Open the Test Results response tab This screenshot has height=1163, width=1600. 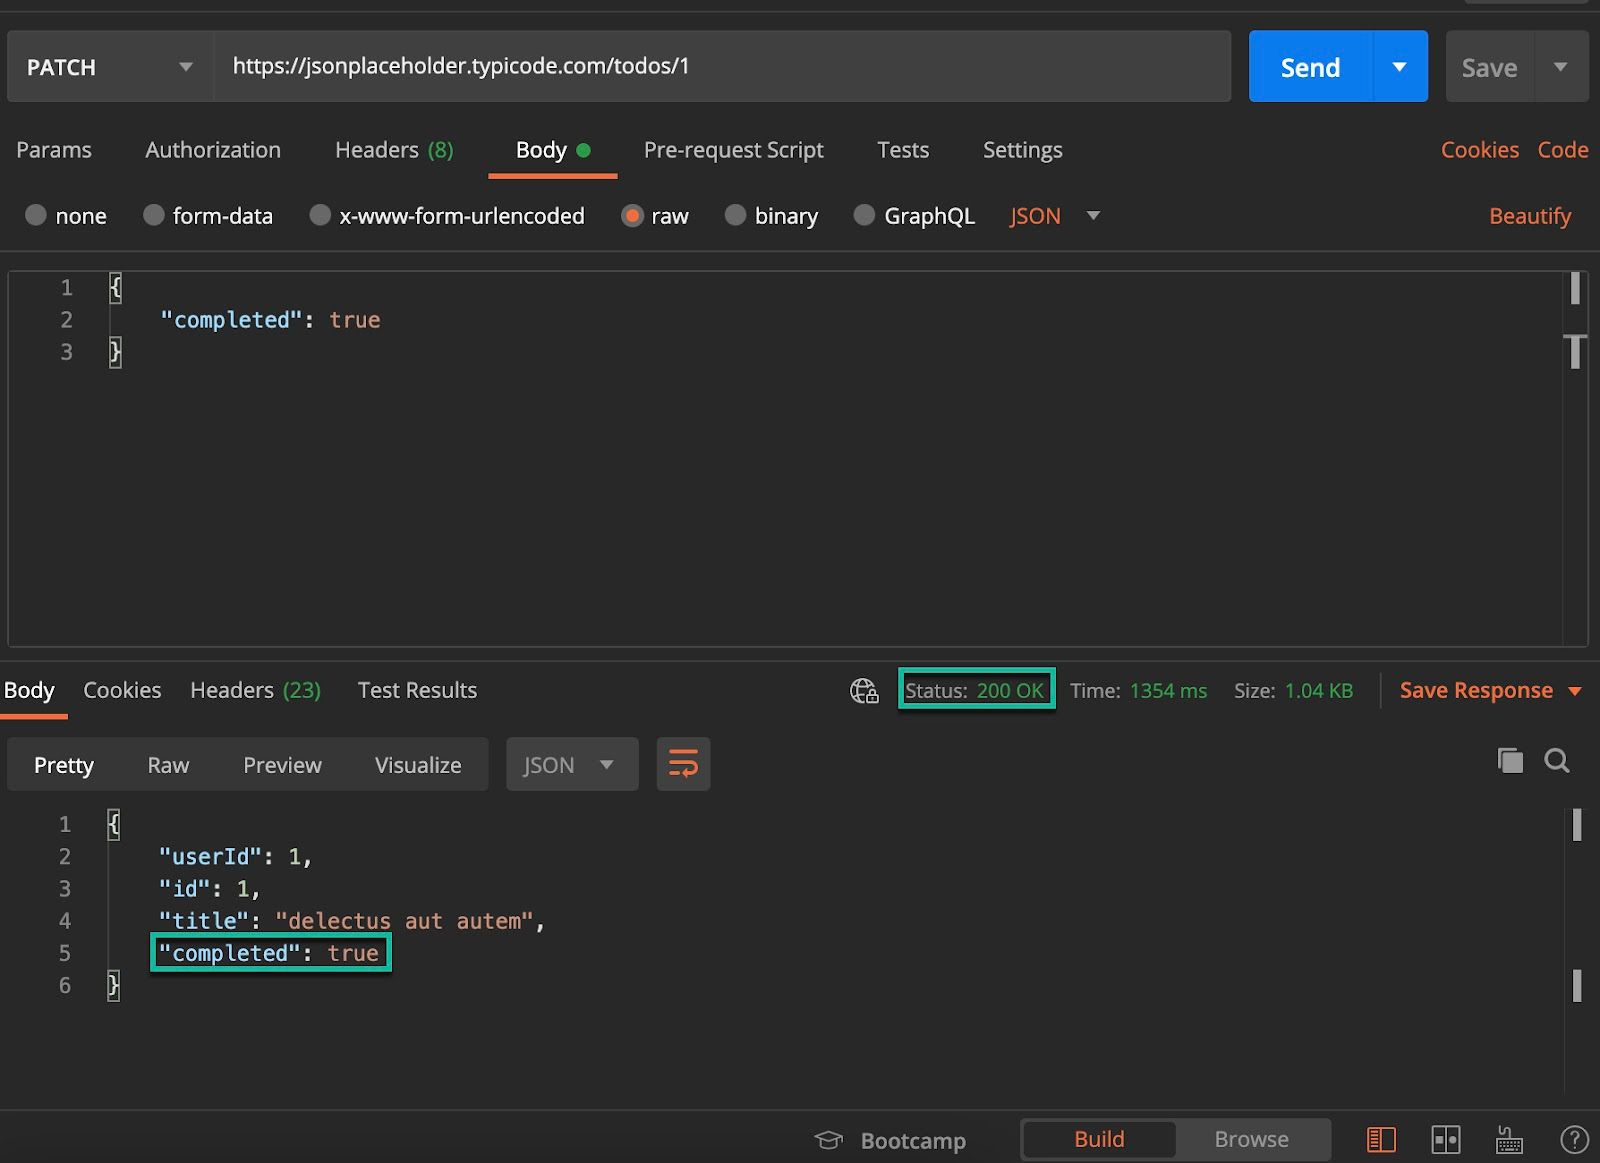tap(417, 691)
